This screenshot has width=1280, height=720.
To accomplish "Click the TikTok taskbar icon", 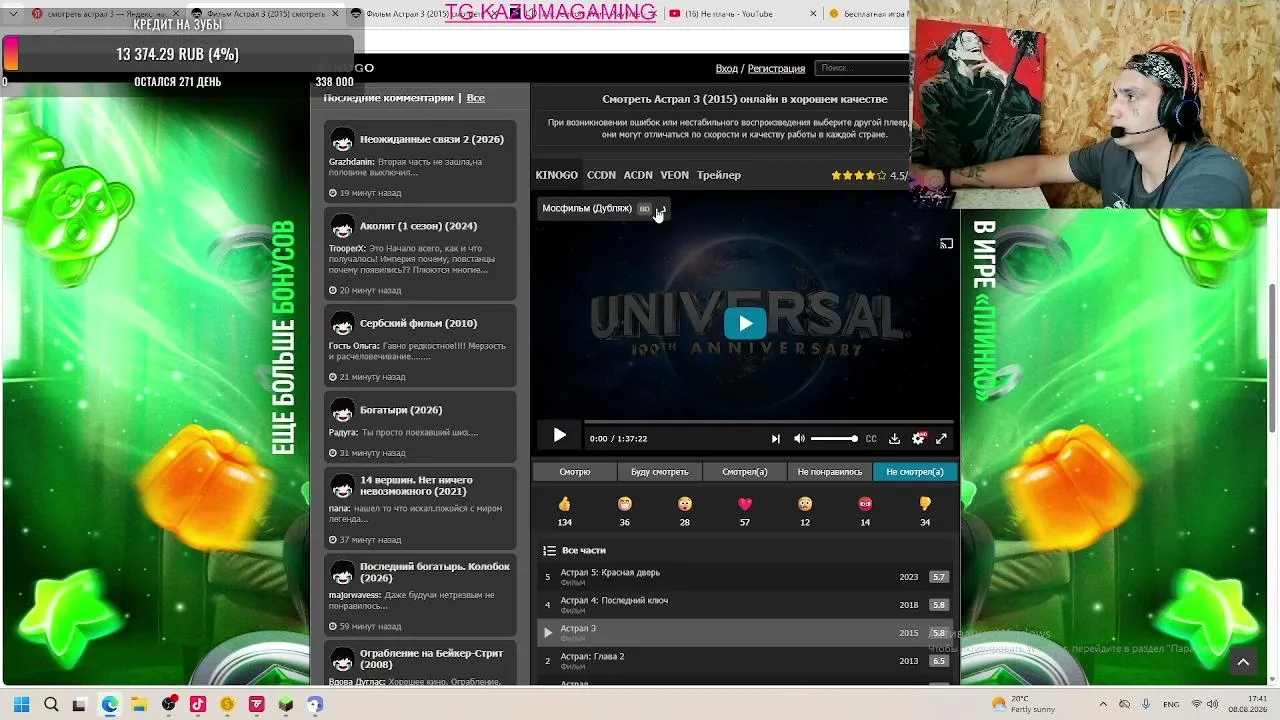I will point(198,705).
